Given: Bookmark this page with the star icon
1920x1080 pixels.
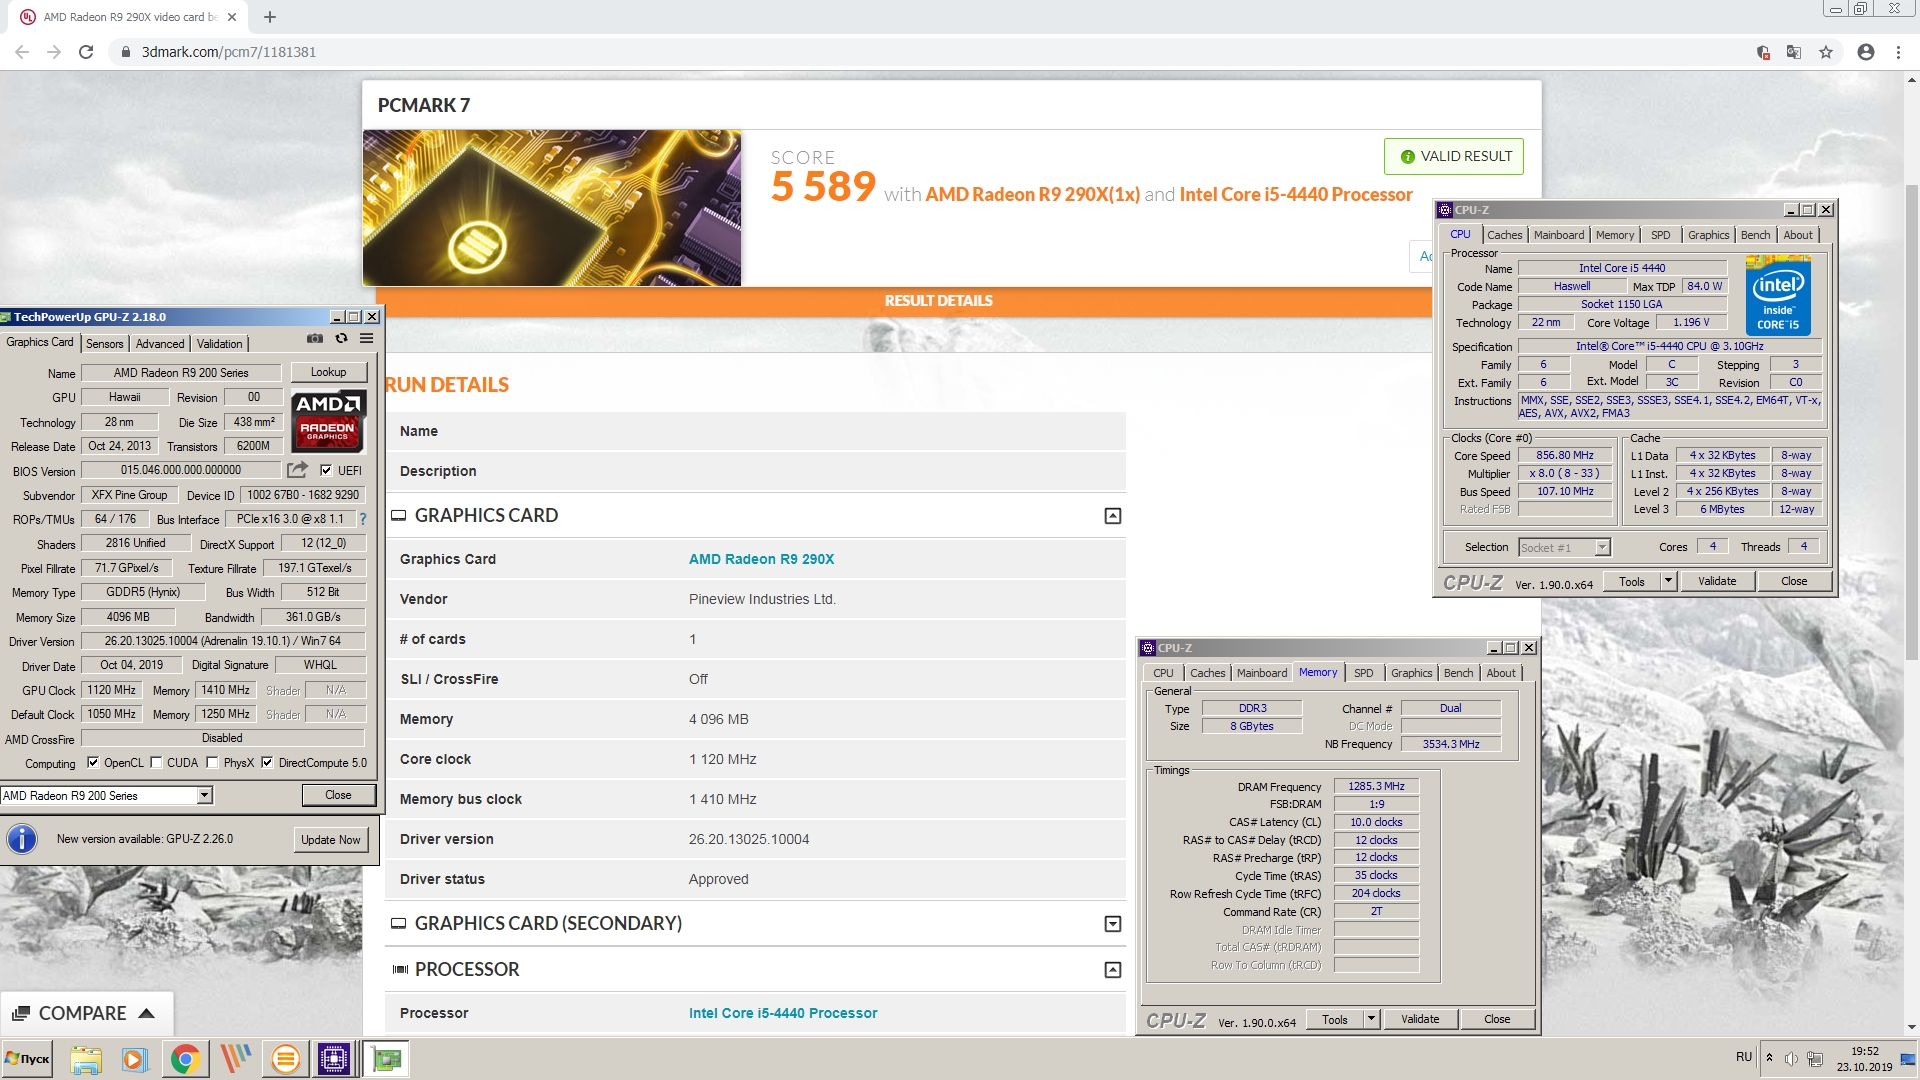Looking at the screenshot, I should click(1826, 52).
